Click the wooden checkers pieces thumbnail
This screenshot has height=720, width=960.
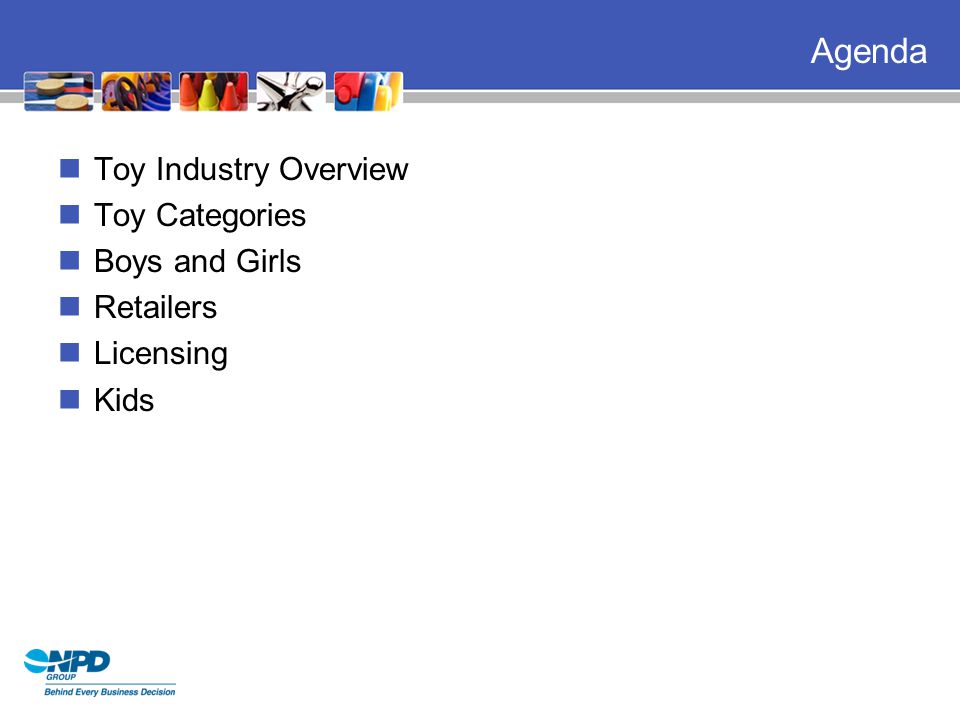pos(59,91)
